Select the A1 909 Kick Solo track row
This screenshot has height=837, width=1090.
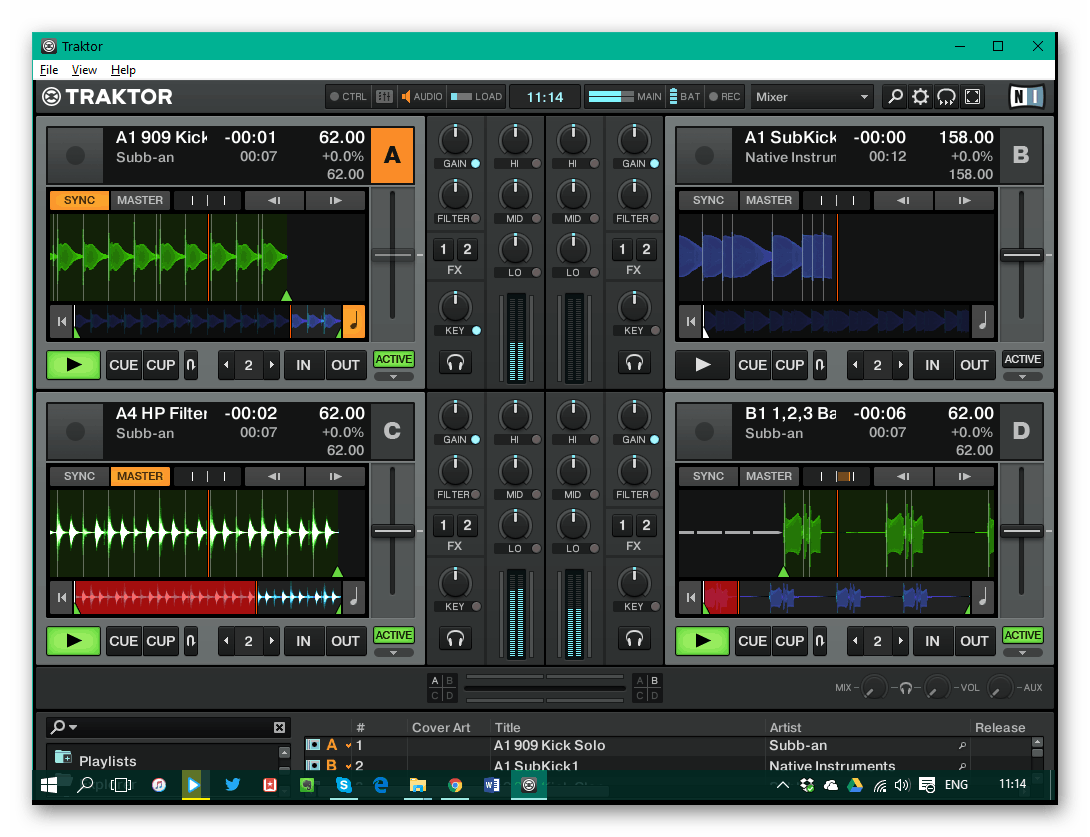(667, 745)
